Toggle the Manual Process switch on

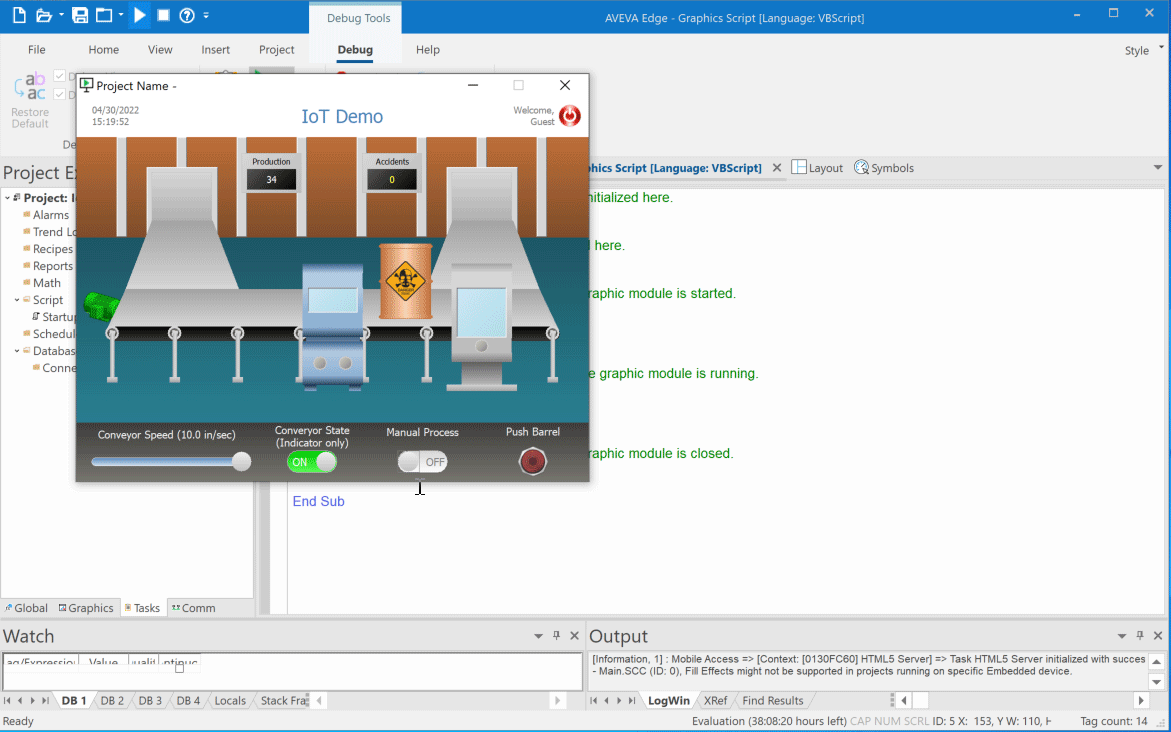point(422,462)
